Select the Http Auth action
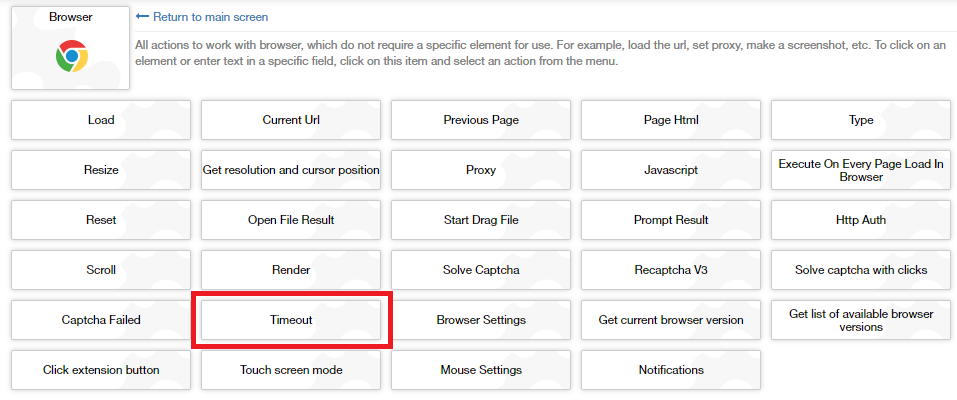The height and width of the screenshot is (400, 957). pos(861,220)
